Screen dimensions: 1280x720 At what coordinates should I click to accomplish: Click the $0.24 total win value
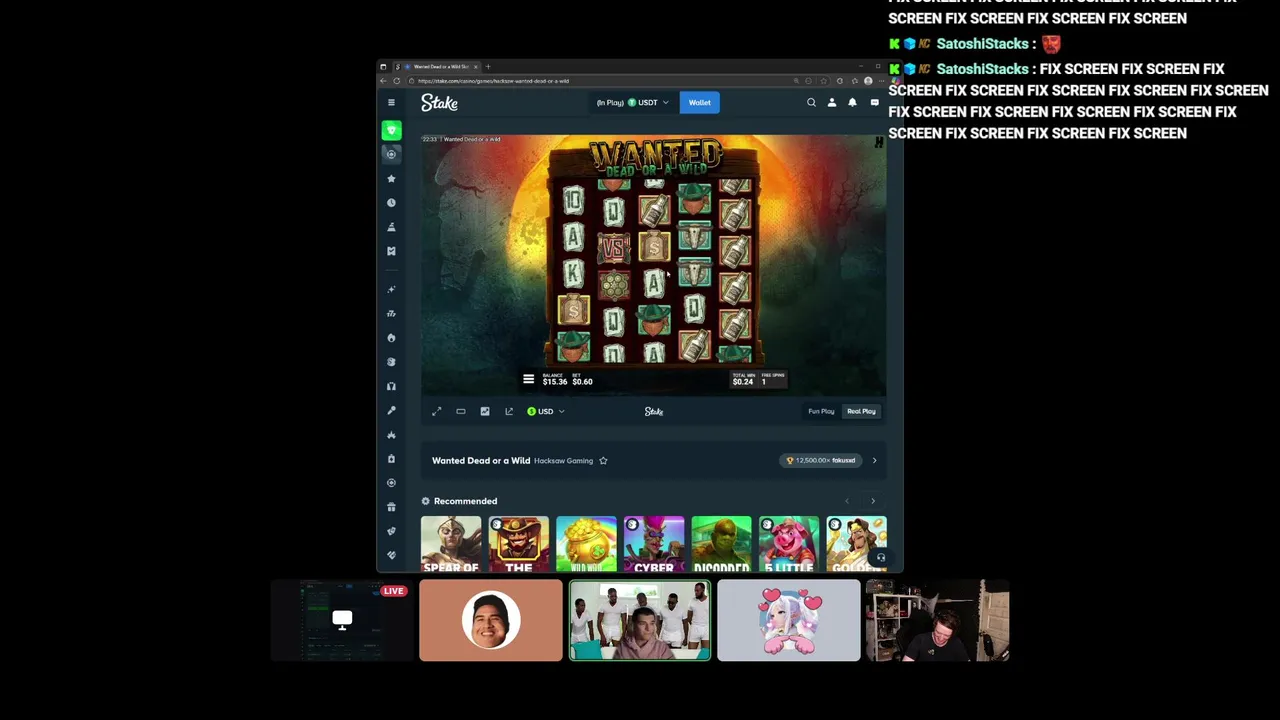(742, 381)
